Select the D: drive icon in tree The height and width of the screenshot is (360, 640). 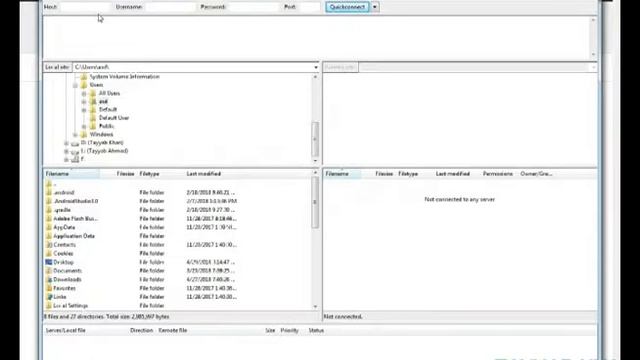click(75, 143)
